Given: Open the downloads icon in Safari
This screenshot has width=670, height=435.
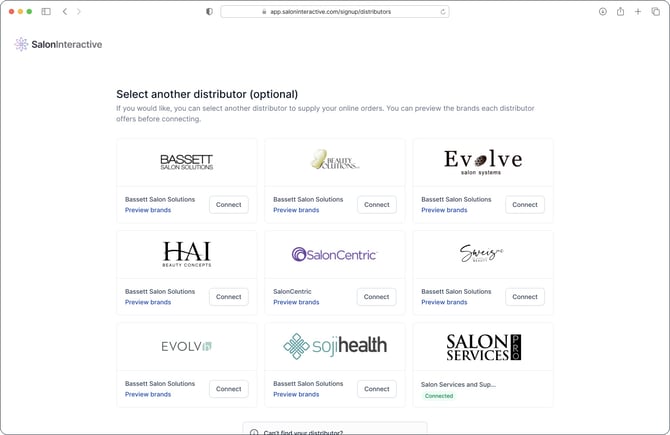Looking at the screenshot, I should [602, 12].
